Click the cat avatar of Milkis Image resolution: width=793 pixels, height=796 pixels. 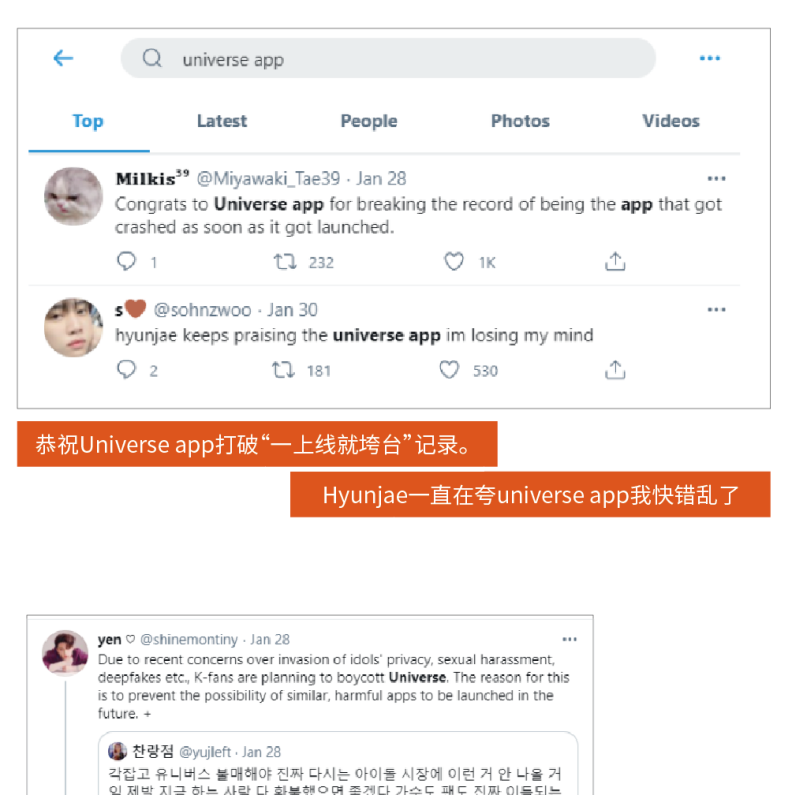point(73,196)
